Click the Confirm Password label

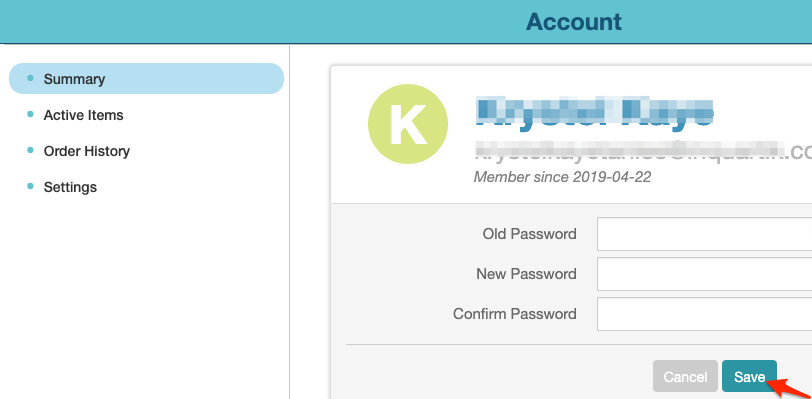tap(515, 314)
